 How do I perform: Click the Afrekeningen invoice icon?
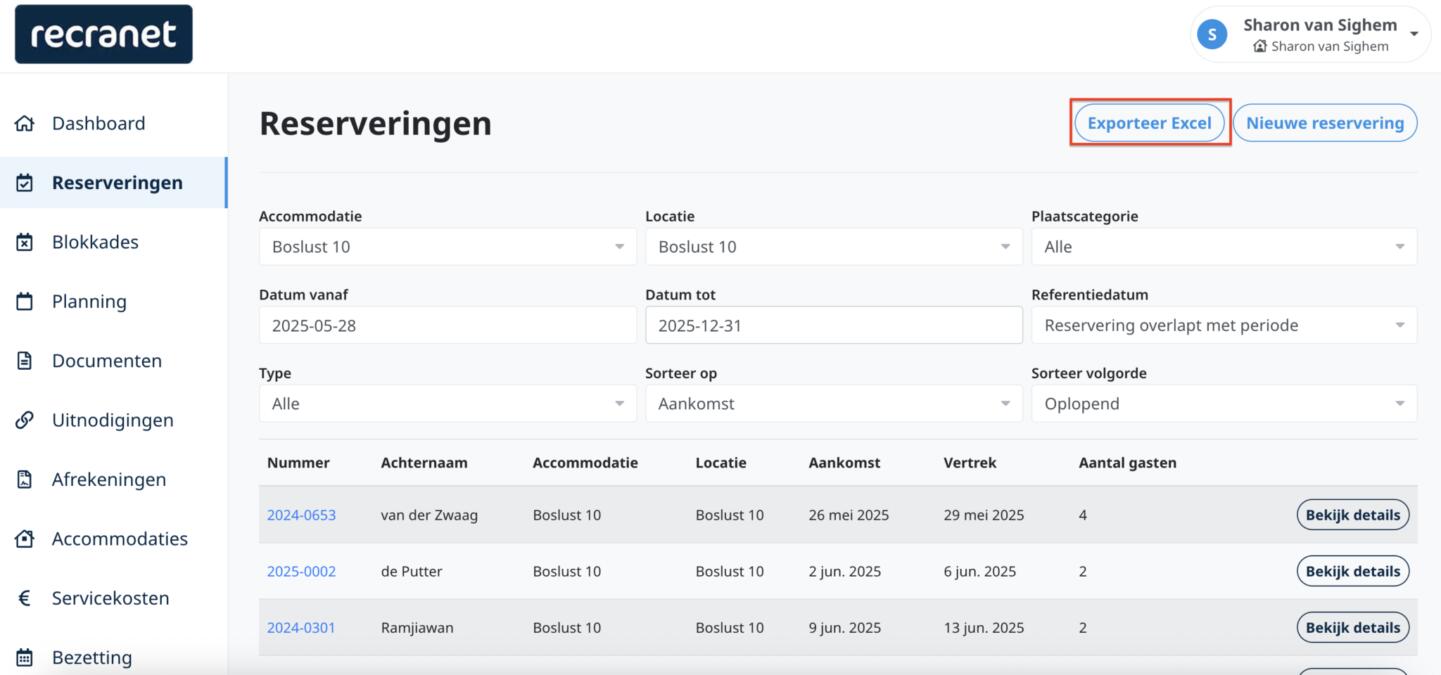25,480
